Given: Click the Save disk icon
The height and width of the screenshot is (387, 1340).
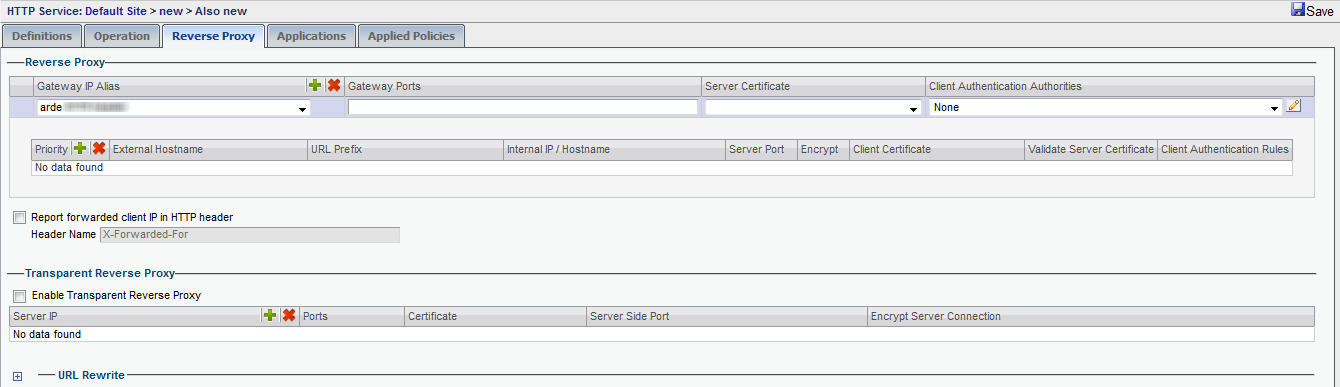Looking at the screenshot, I should (1297, 10).
